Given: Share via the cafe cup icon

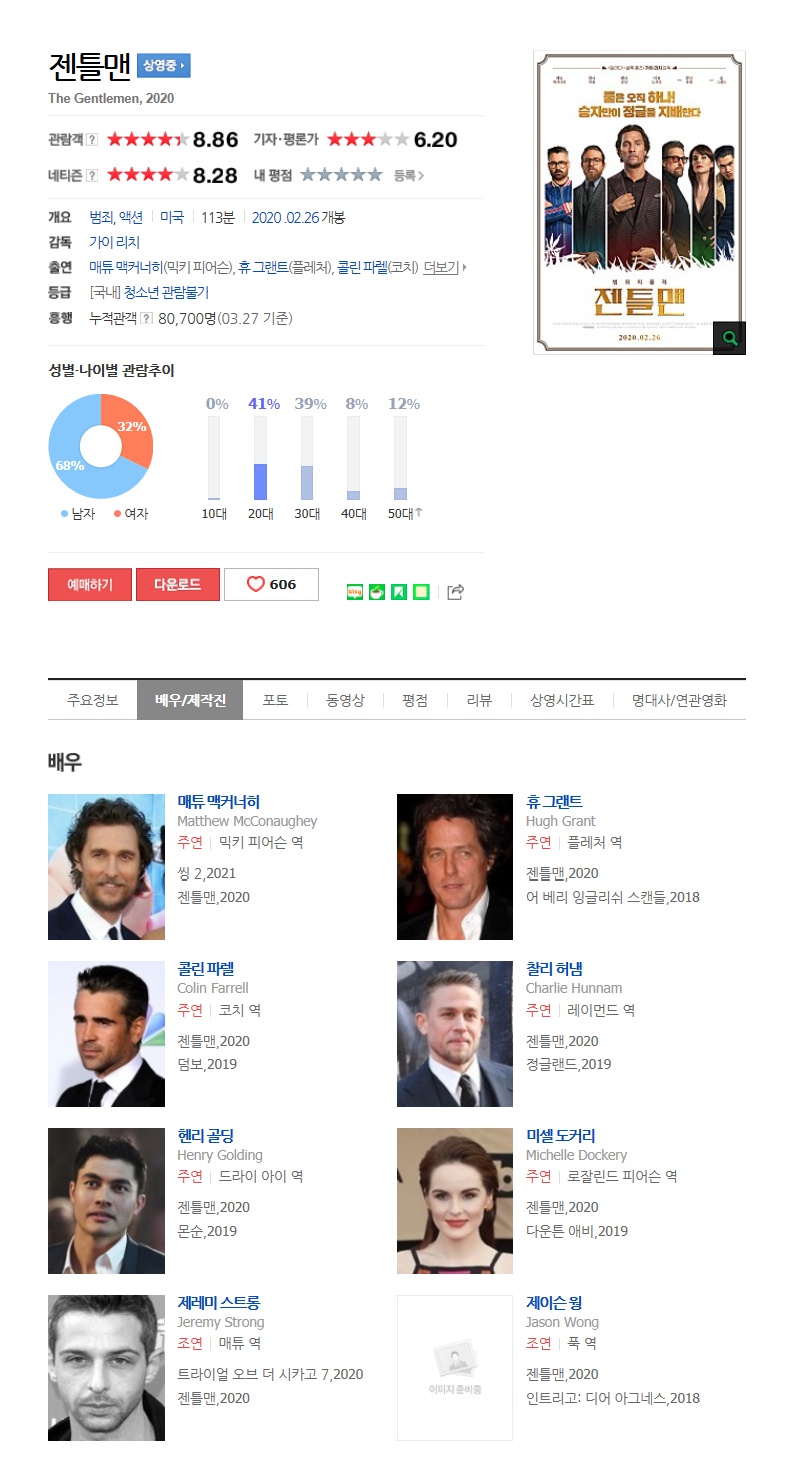Looking at the screenshot, I should click(377, 592).
